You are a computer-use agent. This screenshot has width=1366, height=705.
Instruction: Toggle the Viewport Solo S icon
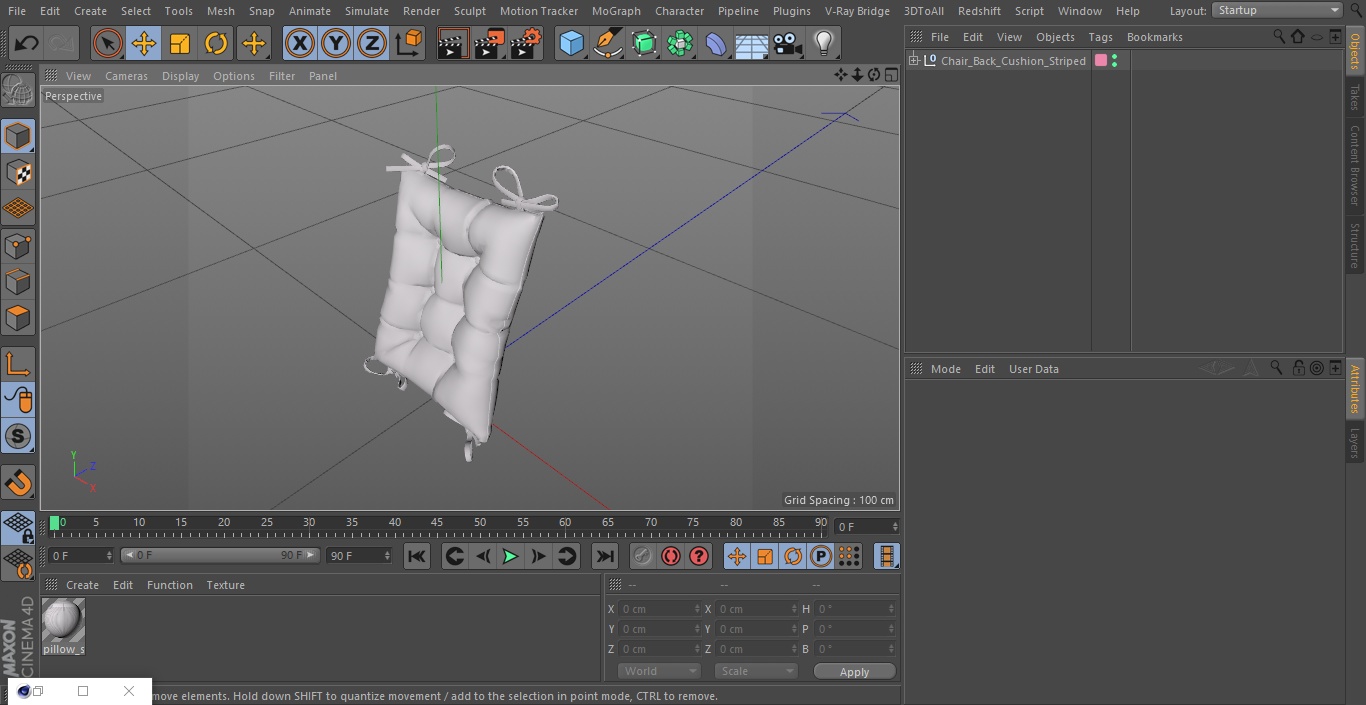click(x=18, y=436)
